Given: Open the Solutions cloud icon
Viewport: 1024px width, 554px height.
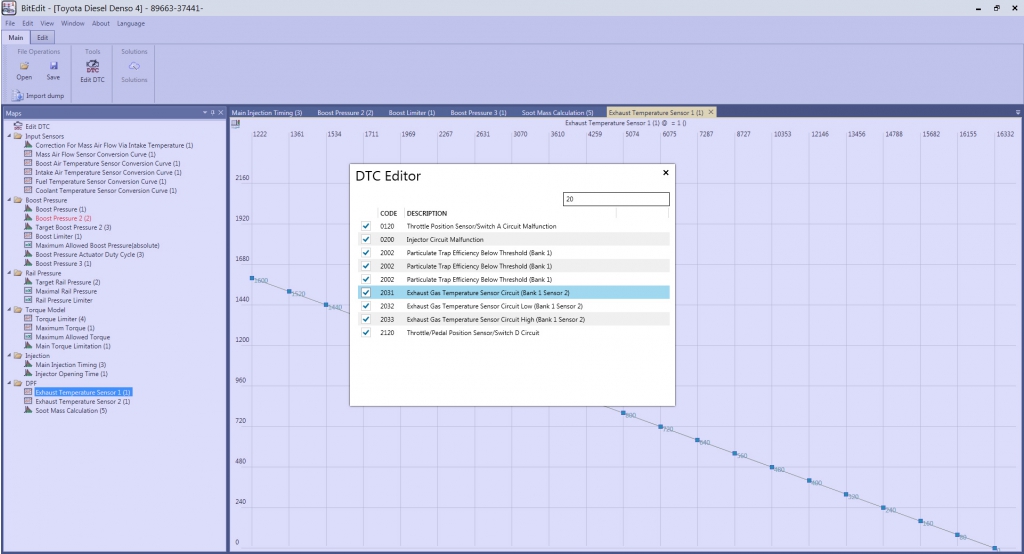Looking at the screenshot, I should coord(134,66).
